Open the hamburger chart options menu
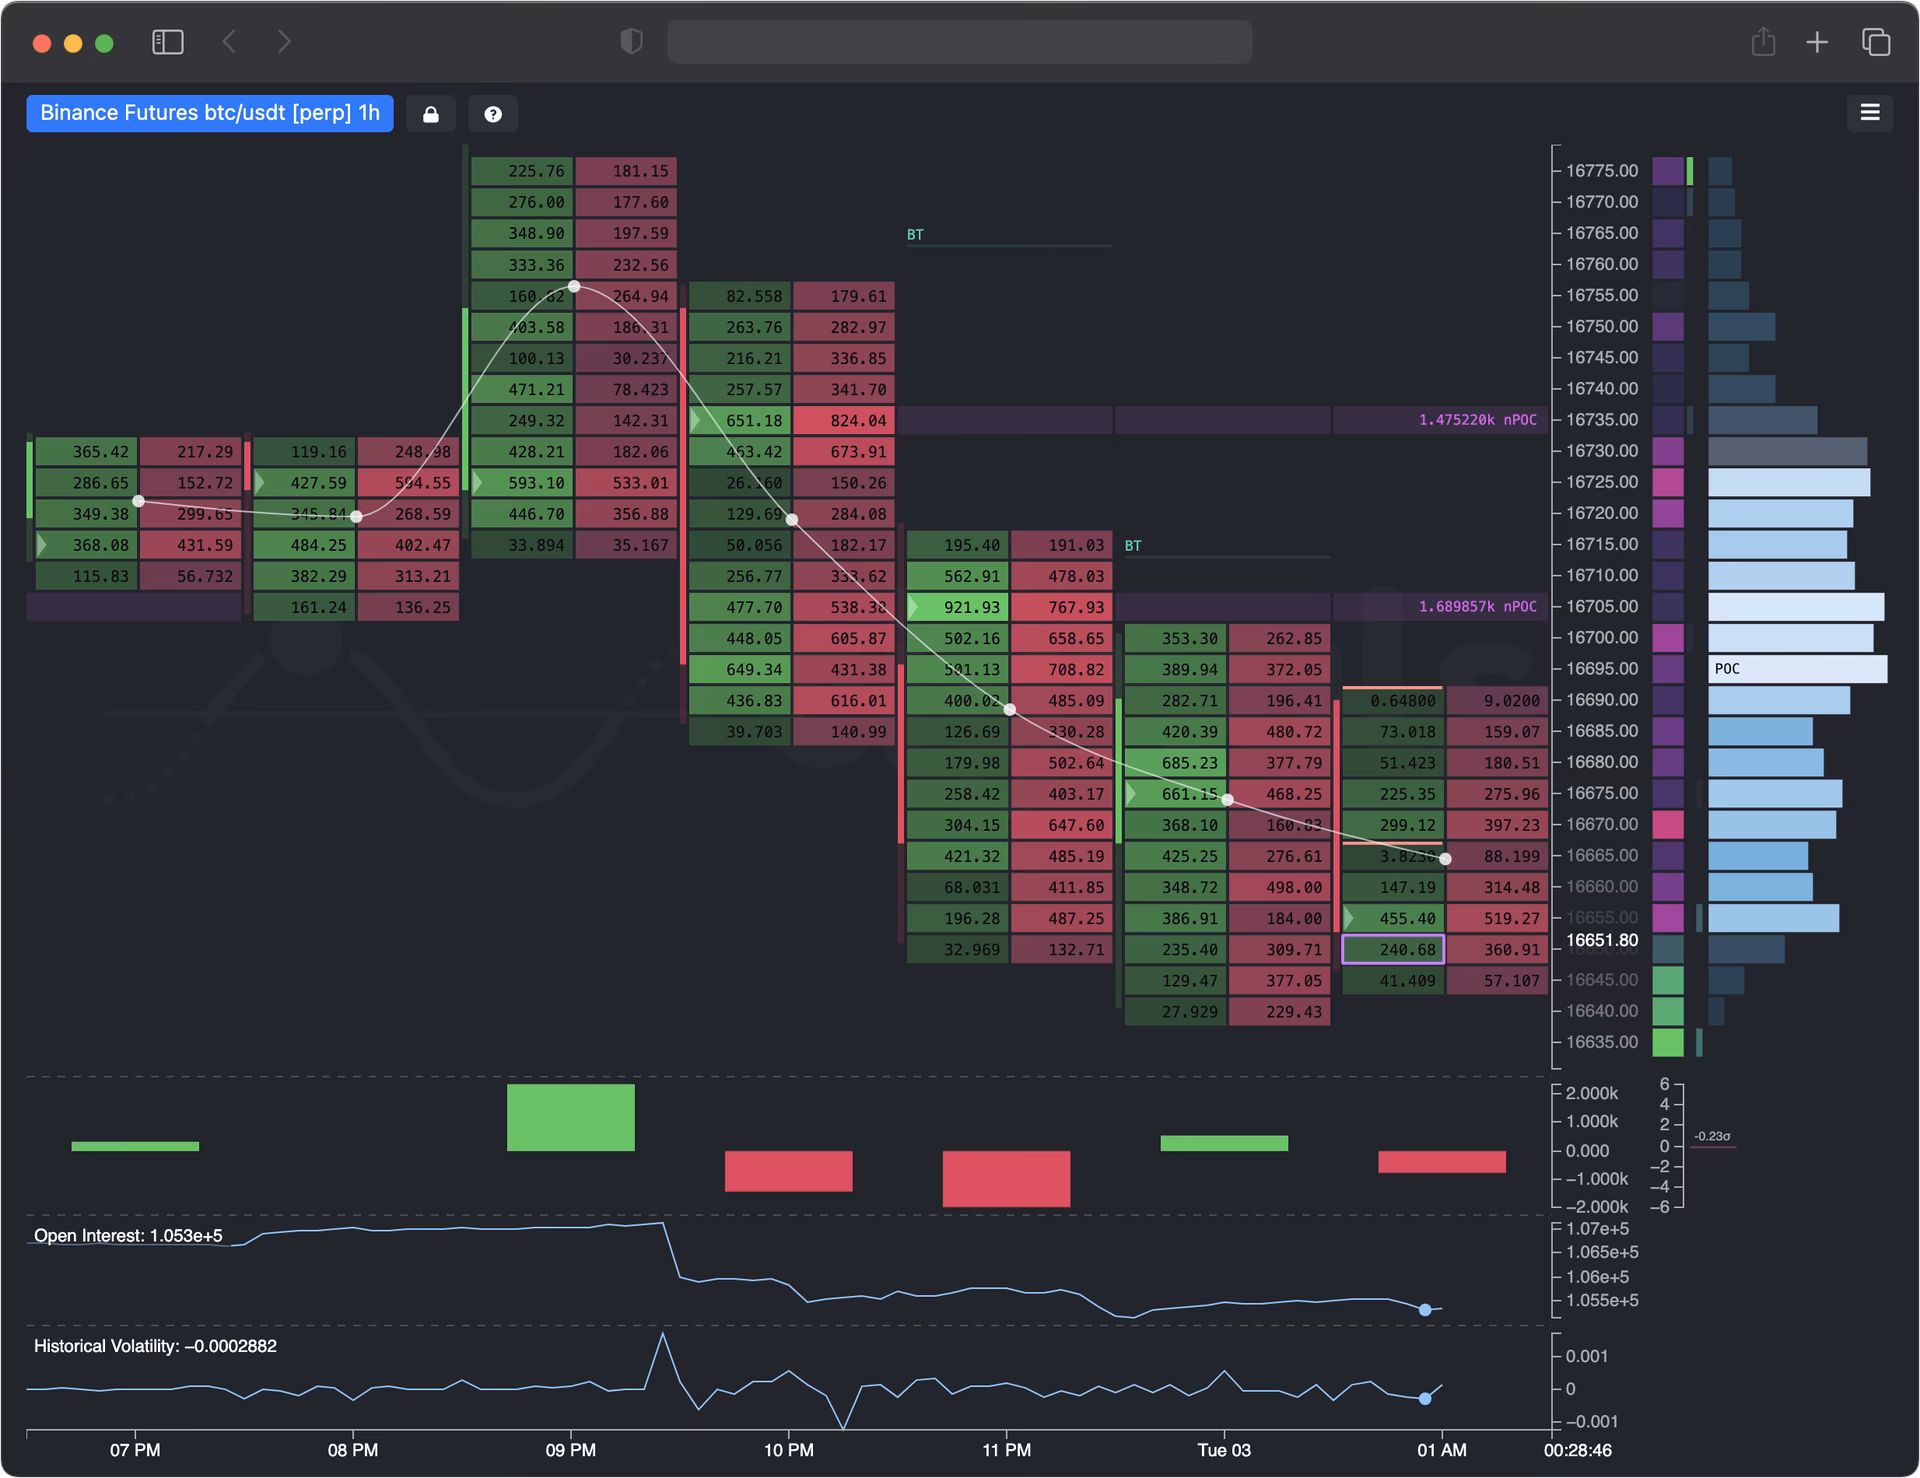The height and width of the screenshot is (1478, 1920). point(1869,113)
